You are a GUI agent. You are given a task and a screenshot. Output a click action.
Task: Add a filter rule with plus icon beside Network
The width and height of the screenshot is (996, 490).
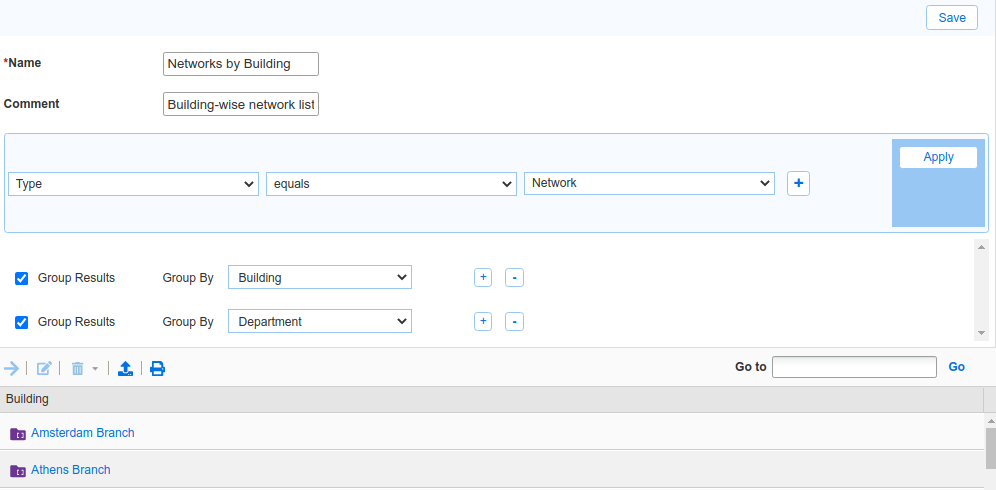[798, 184]
